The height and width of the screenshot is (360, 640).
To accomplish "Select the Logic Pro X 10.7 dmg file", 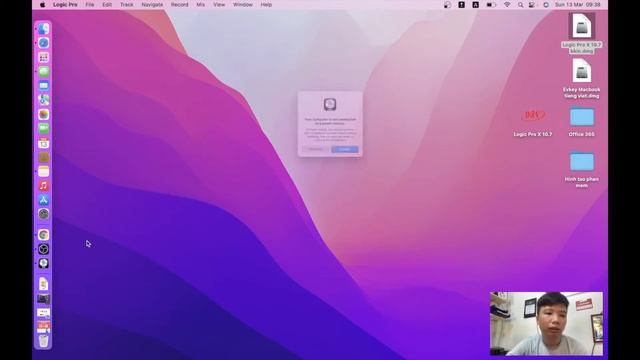I will coord(582,33).
